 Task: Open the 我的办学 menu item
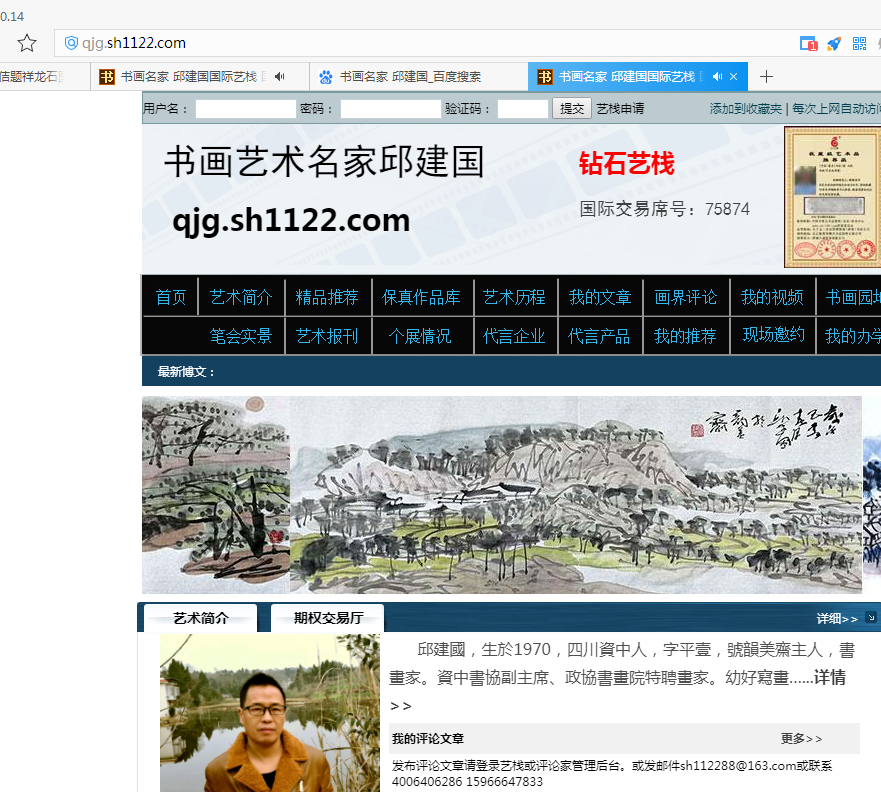853,336
